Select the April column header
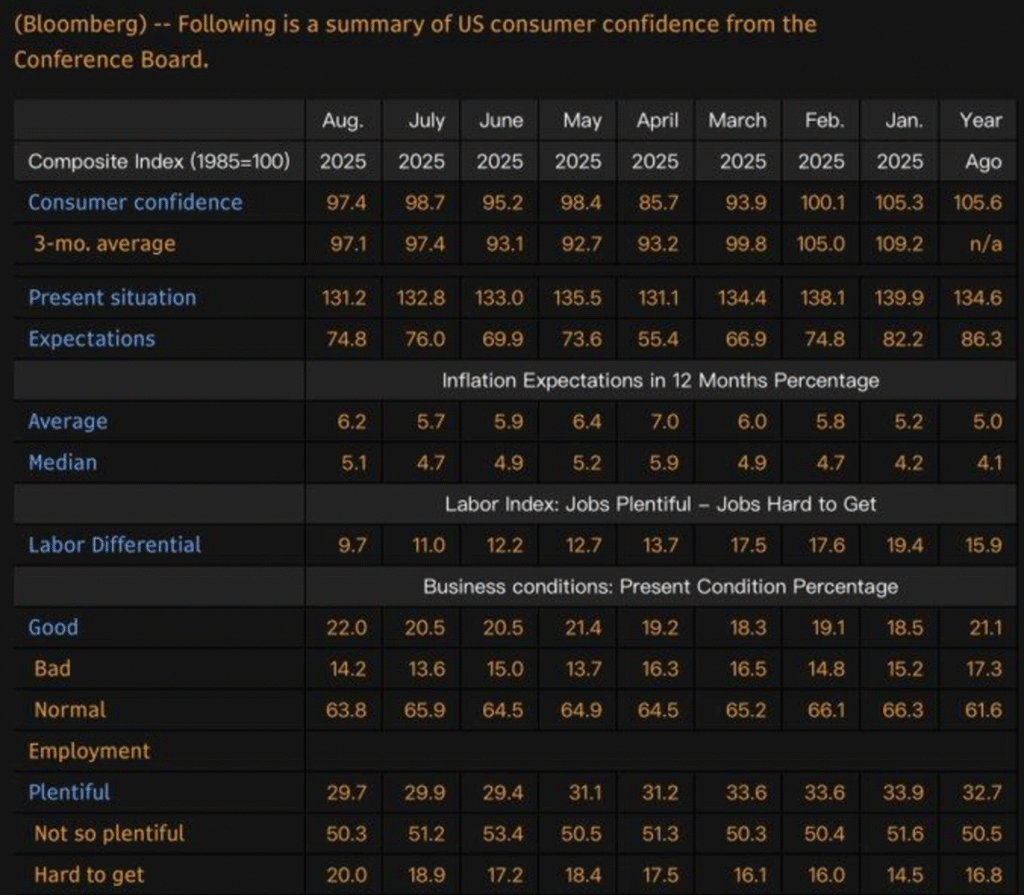This screenshot has width=1024, height=895. tap(657, 121)
